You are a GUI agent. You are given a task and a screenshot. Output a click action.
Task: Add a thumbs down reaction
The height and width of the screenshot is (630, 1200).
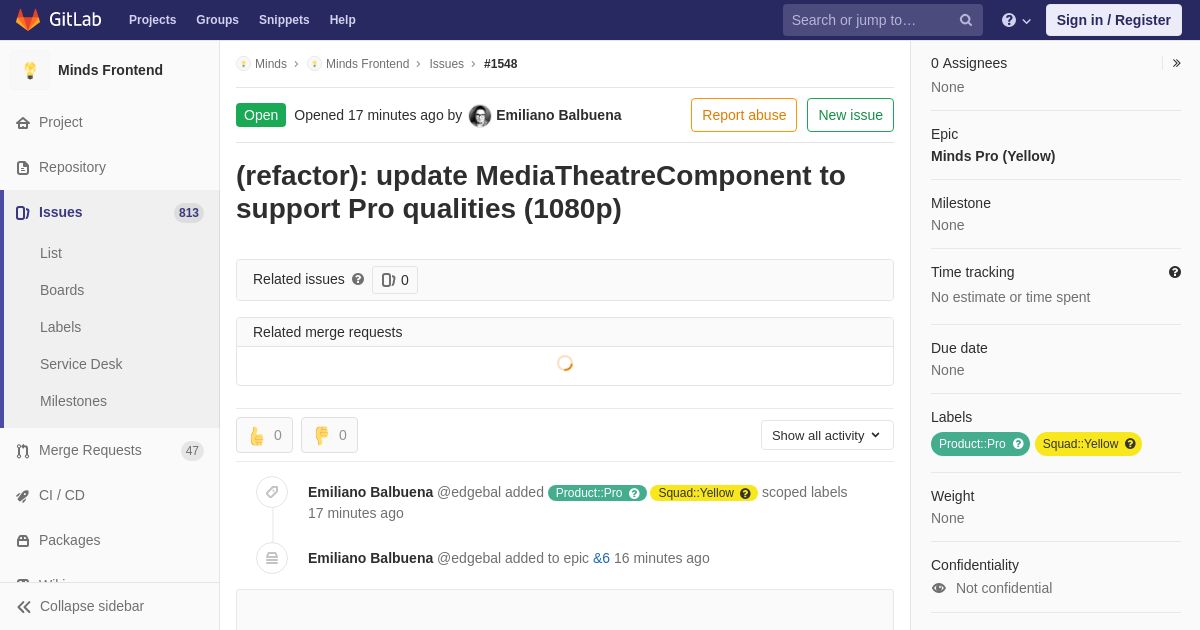330,435
